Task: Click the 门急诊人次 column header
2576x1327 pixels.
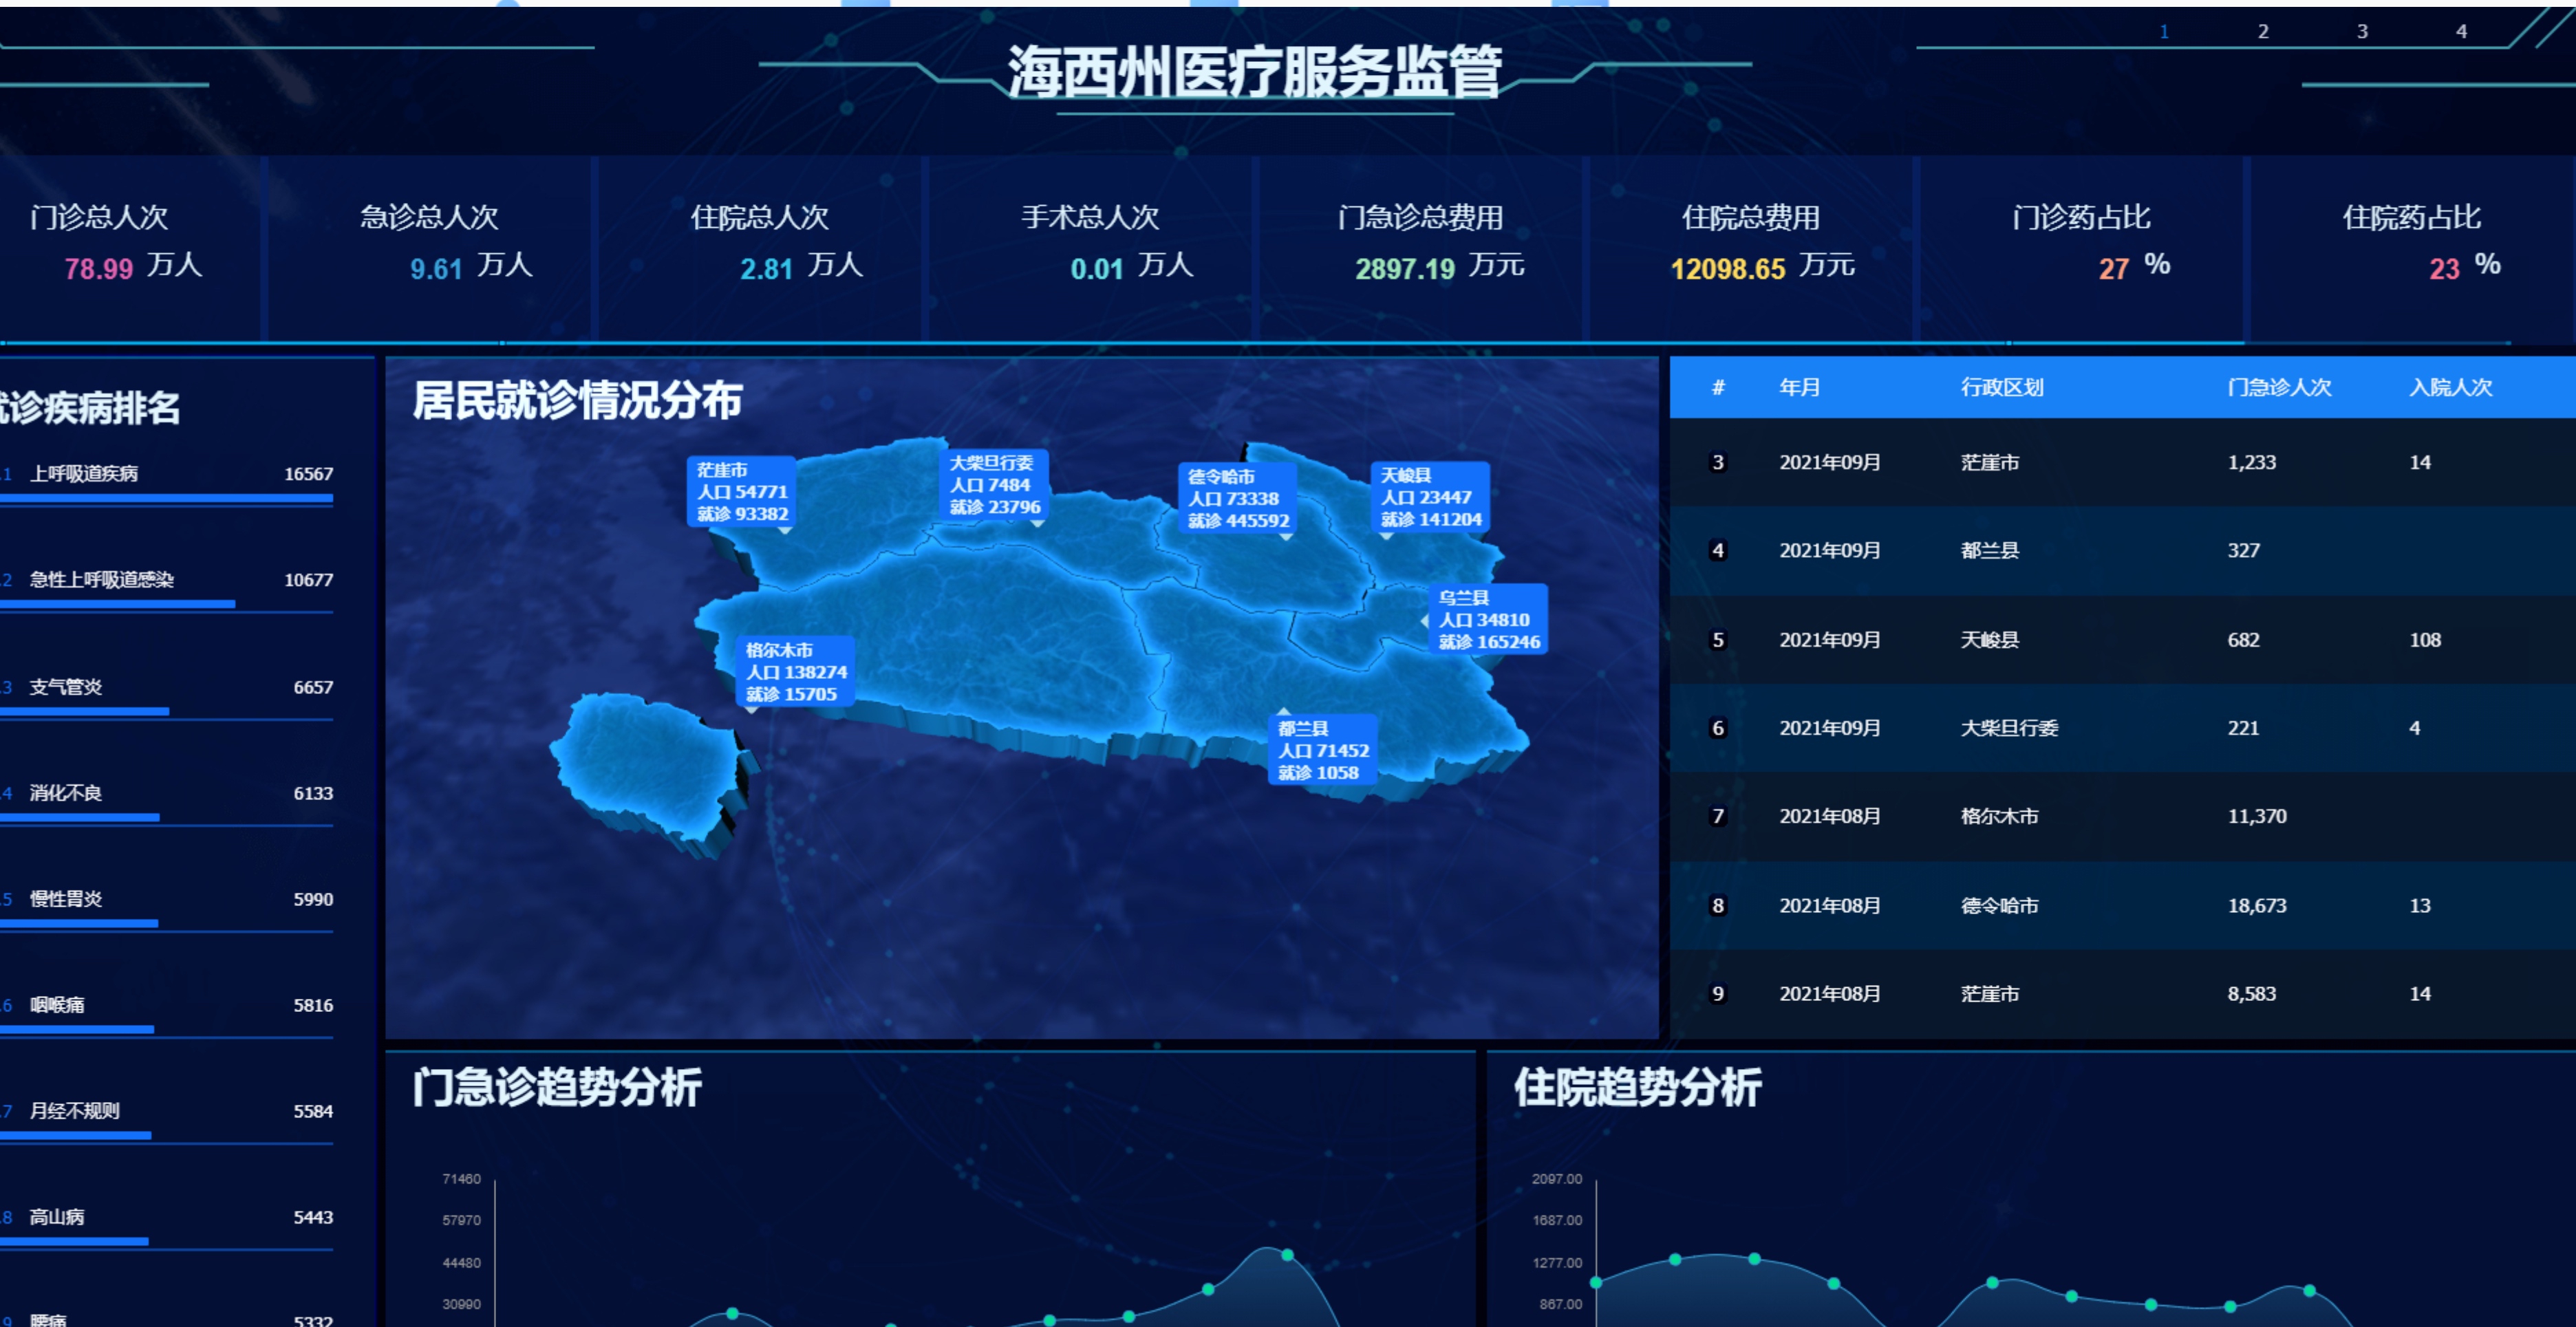Action: [x=2279, y=387]
